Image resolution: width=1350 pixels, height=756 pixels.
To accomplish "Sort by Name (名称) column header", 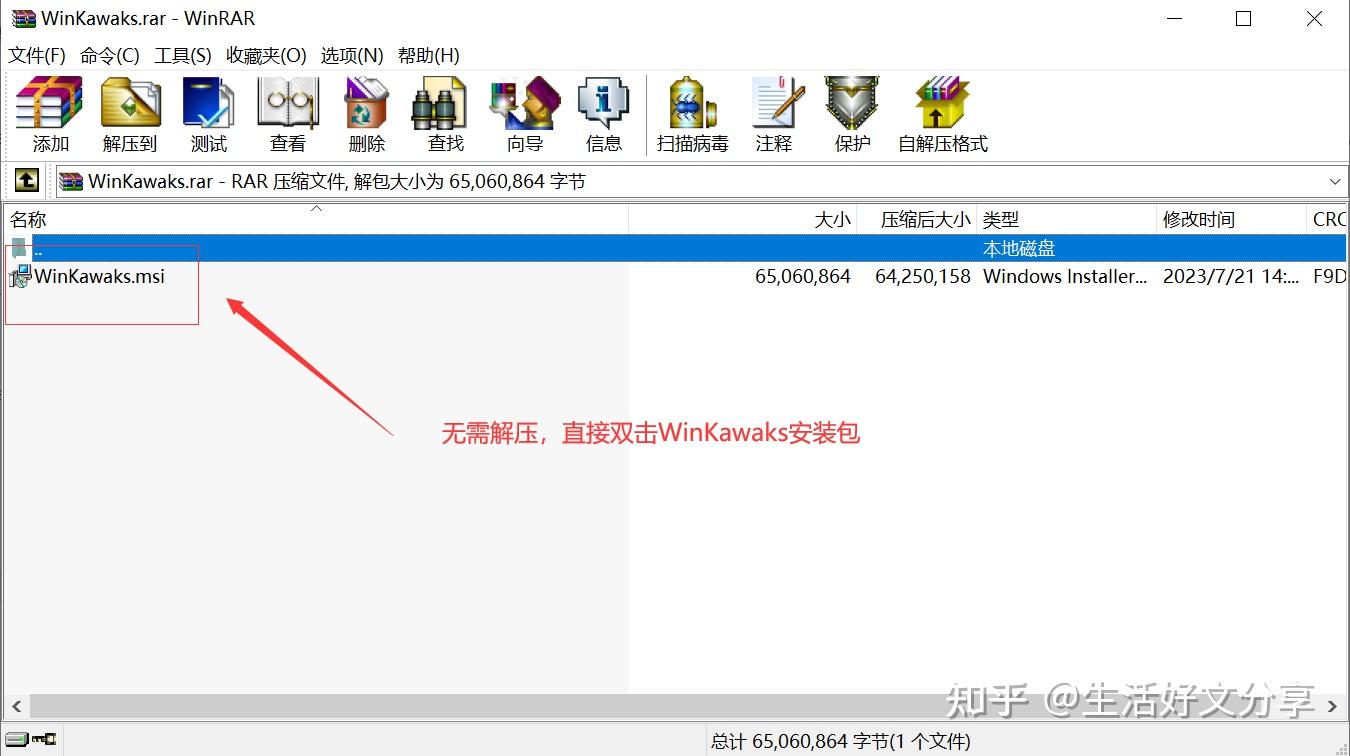I will point(315,220).
